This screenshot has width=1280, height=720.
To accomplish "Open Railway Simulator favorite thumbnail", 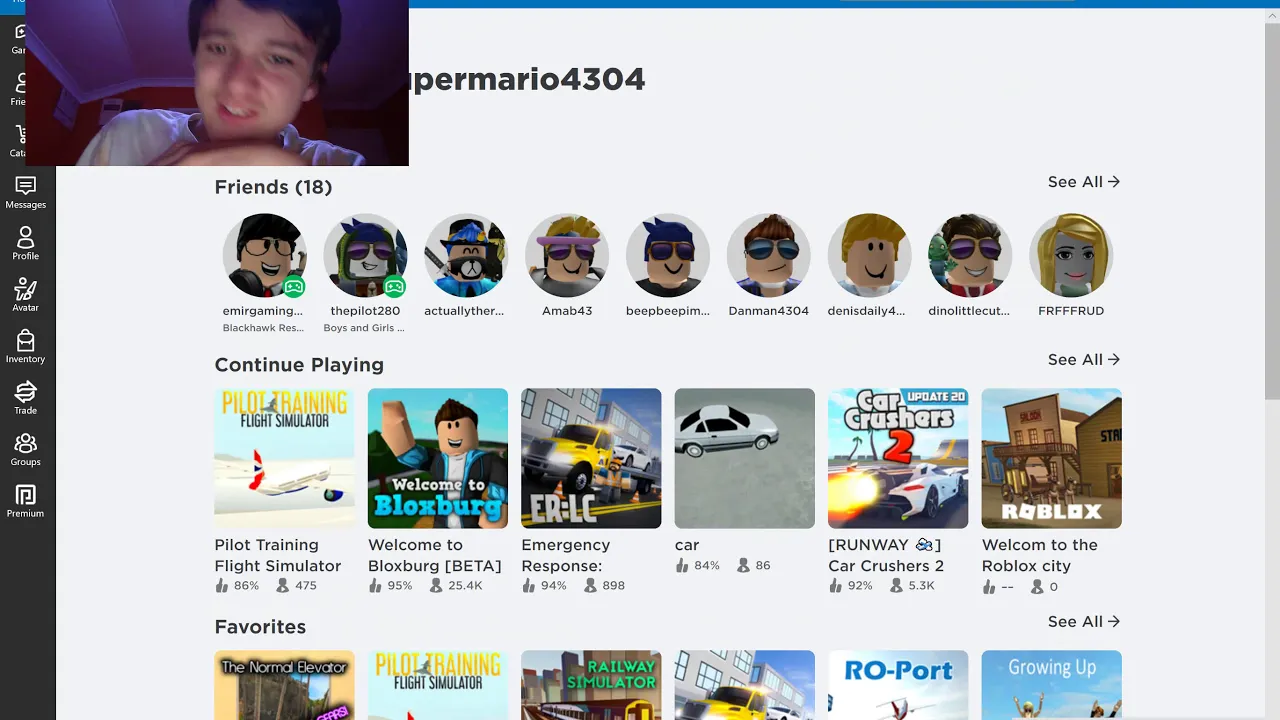I will 591,685.
